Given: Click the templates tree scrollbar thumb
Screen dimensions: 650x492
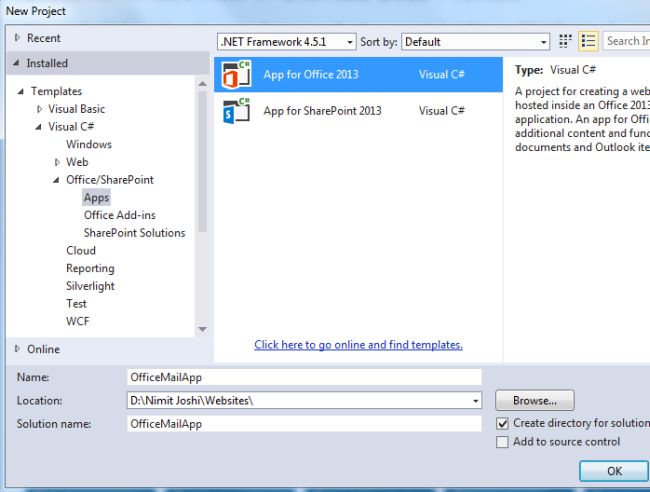Looking at the screenshot, I should click(x=202, y=162).
